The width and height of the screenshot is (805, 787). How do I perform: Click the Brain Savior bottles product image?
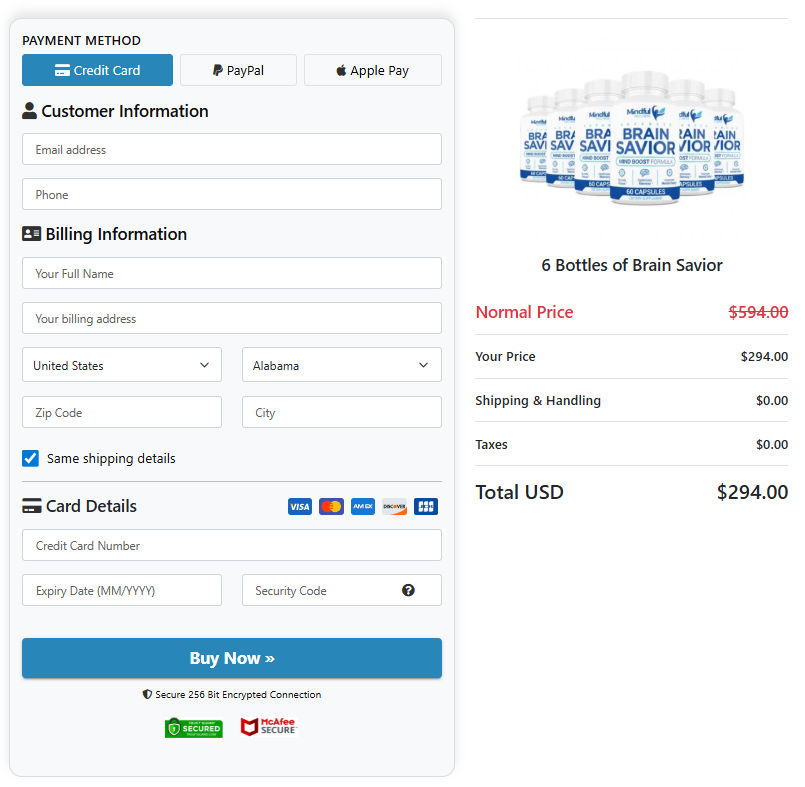click(631, 138)
